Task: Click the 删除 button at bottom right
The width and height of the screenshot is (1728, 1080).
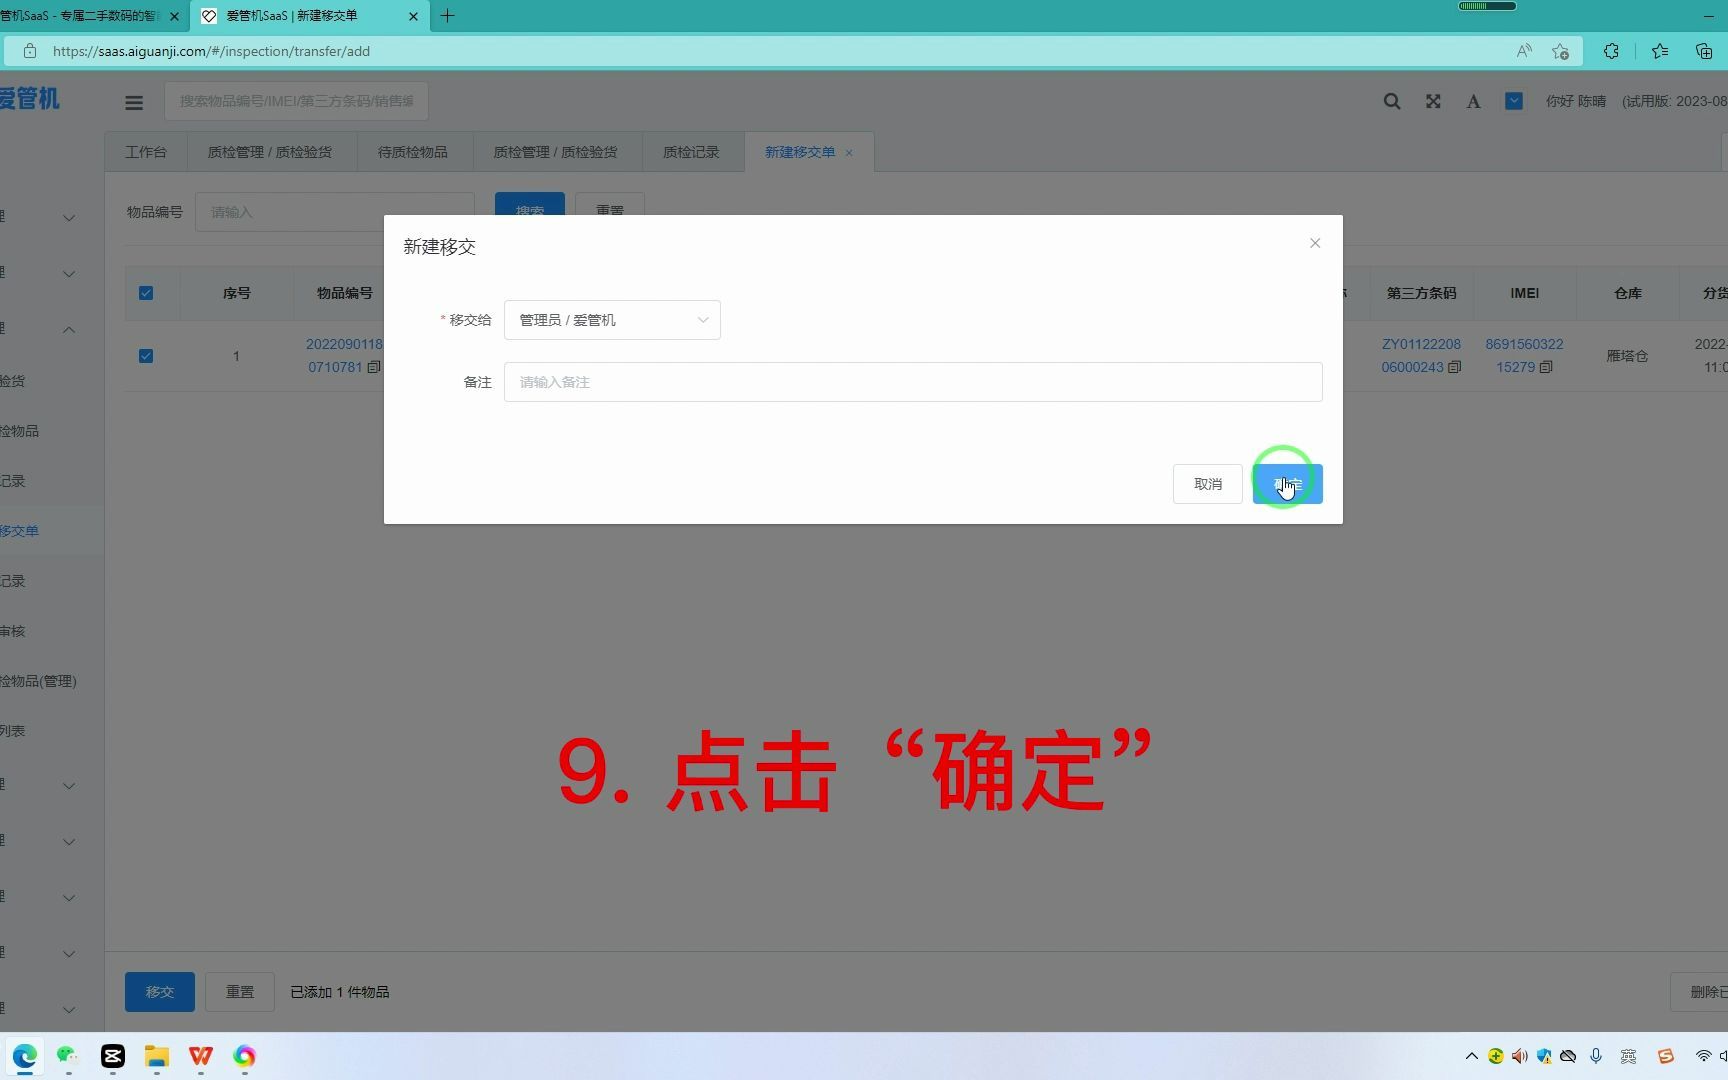Action: (1700, 992)
